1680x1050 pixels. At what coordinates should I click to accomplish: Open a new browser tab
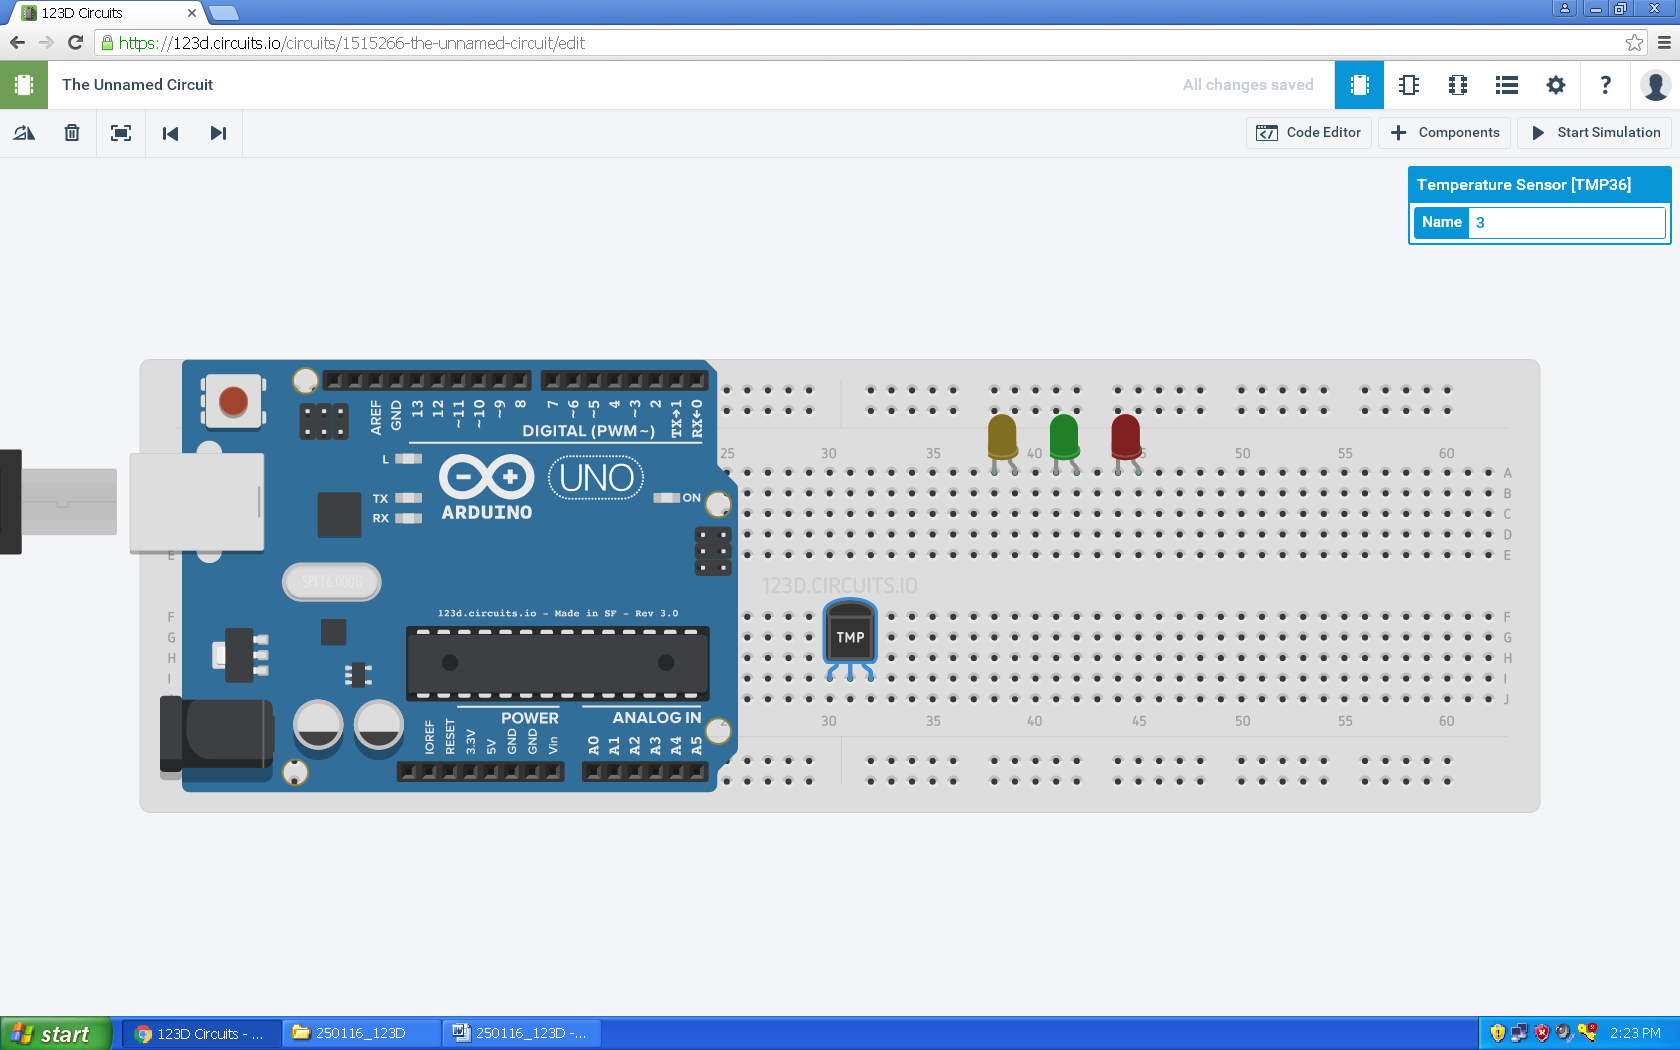(x=224, y=13)
